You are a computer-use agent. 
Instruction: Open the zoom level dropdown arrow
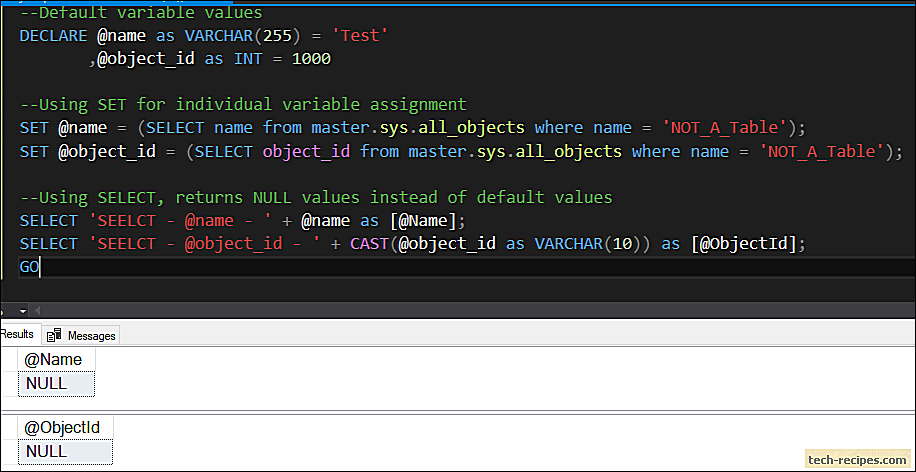pos(23,311)
